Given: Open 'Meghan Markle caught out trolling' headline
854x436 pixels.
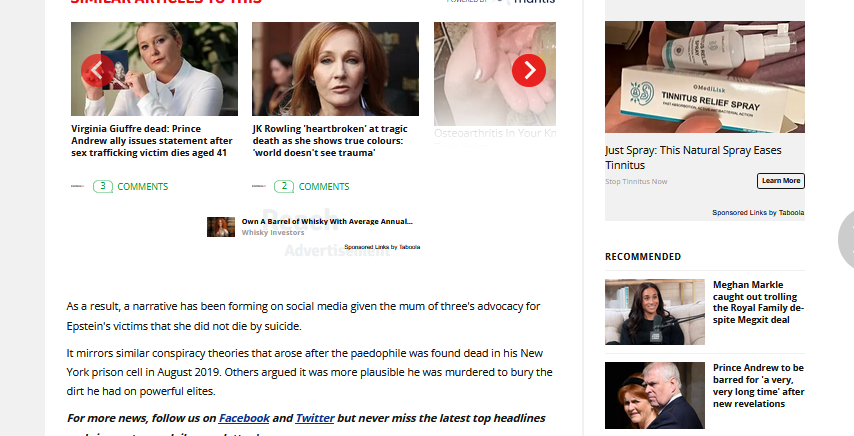Looking at the screenshot, I should [x=758, y=302].
